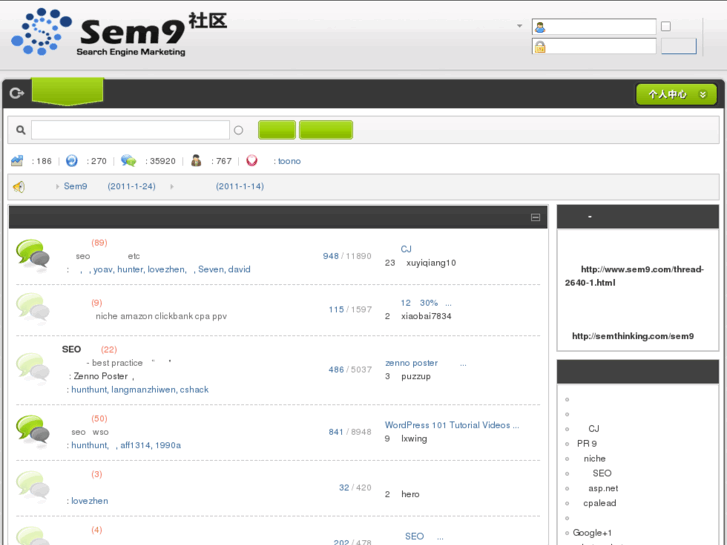Screen dimensions: 727x545
Task: Click the forum search text box
Action: pyautogui.click(x=130, y=130)
